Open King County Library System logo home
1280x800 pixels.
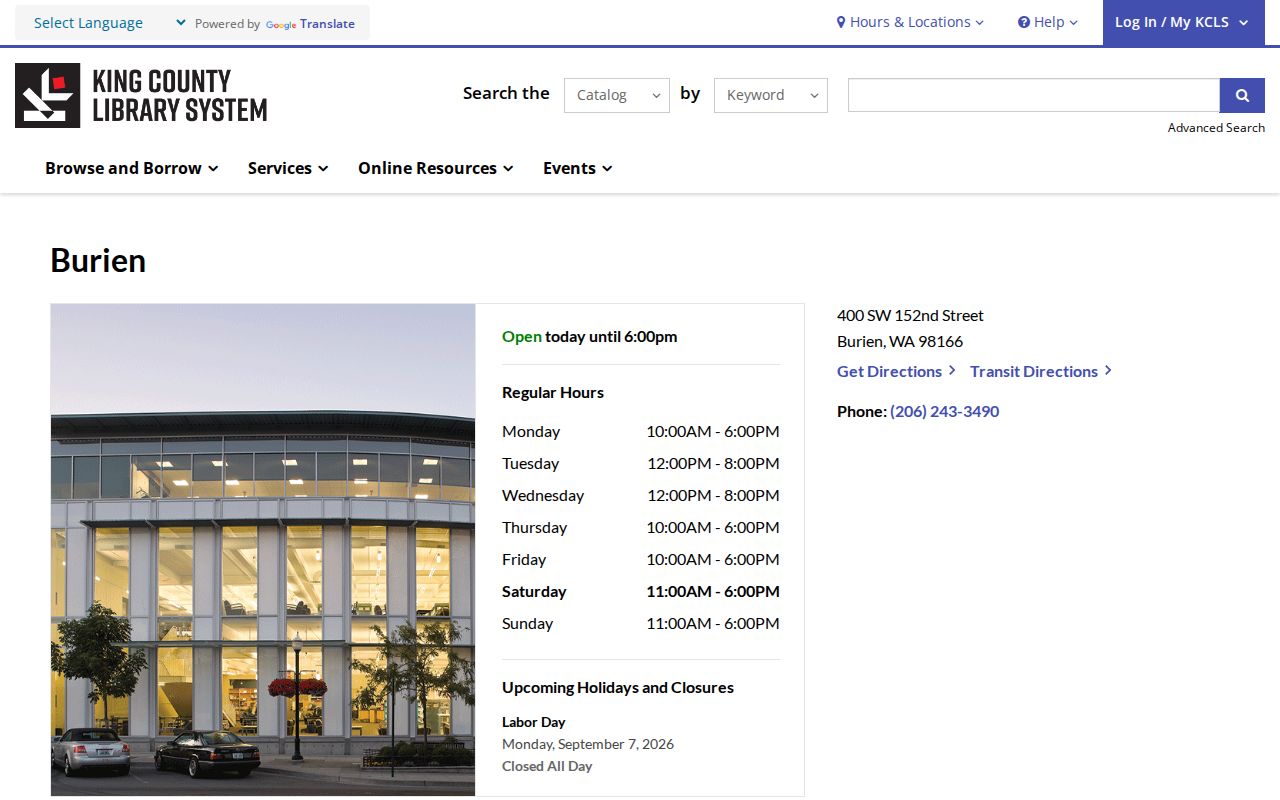click(141, 95)
